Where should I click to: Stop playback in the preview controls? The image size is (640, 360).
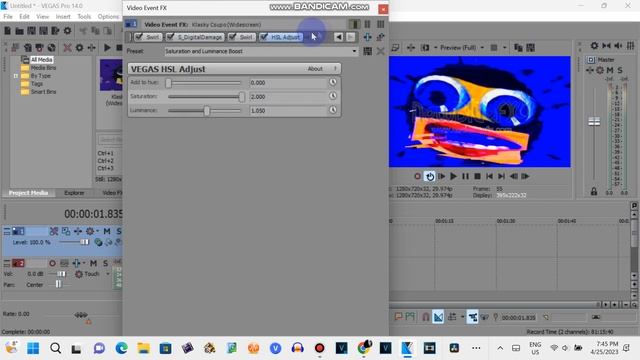[477, 176]
